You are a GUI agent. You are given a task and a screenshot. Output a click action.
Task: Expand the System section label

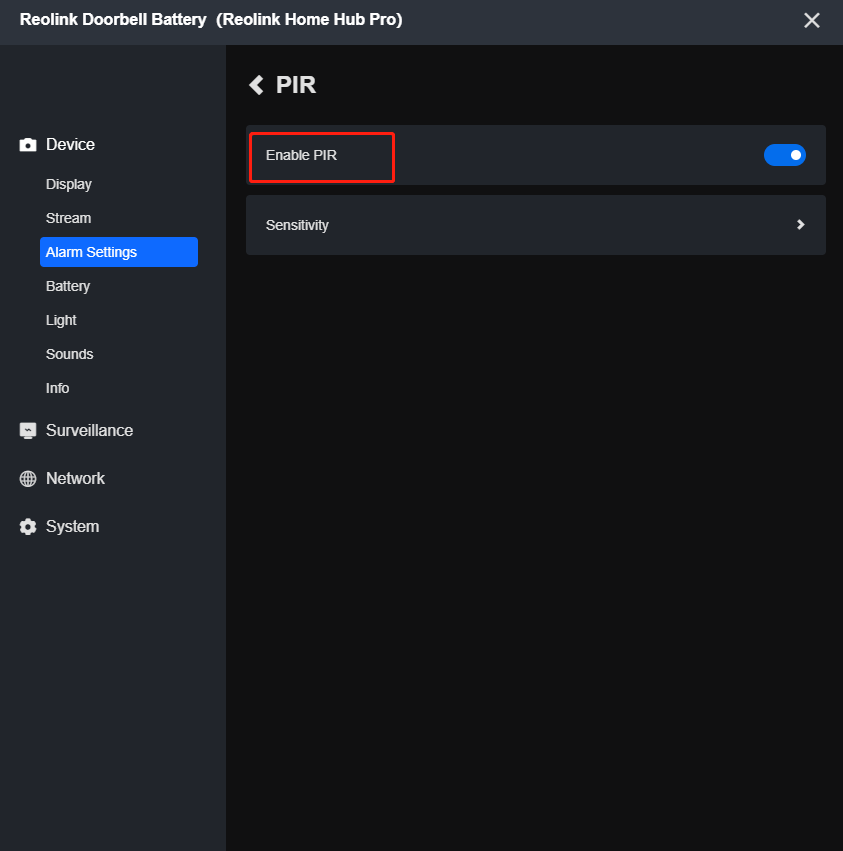point(73,526)
